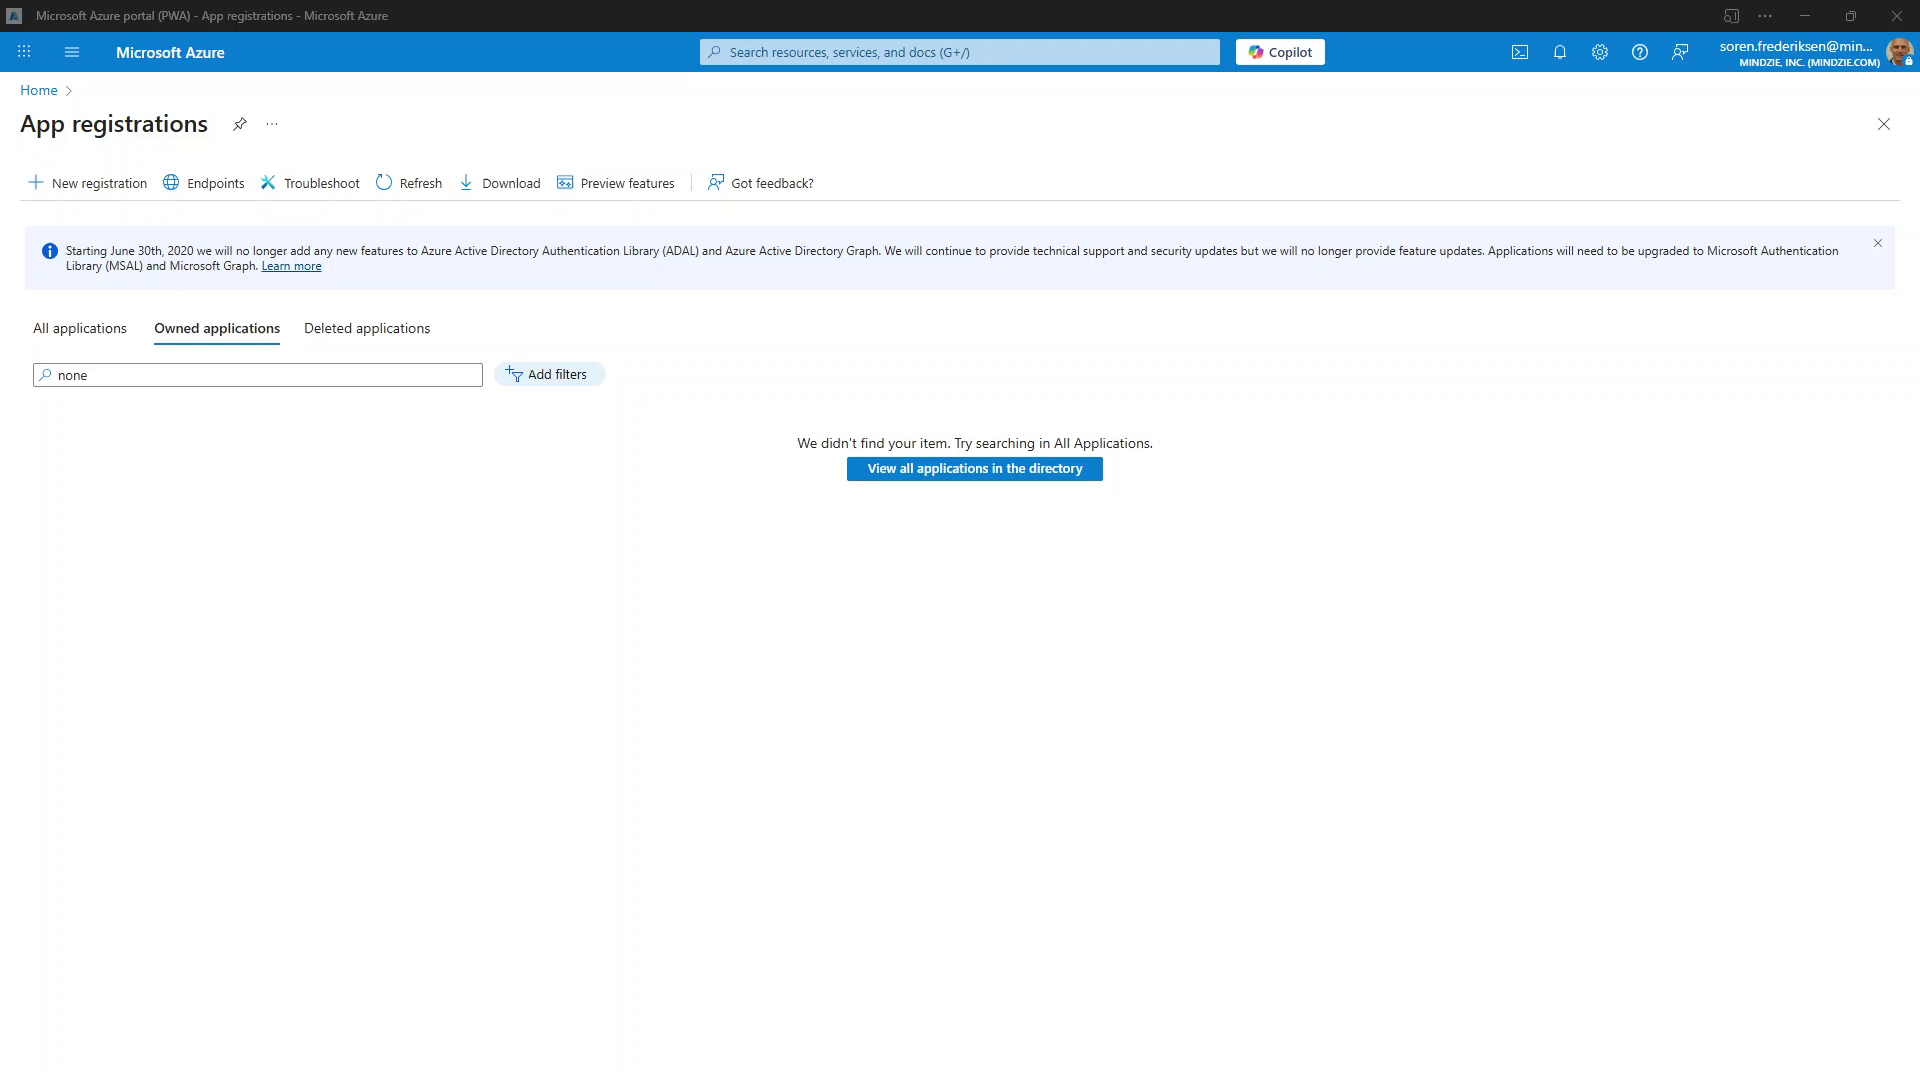1920x1080 pixels.
Task: Switch to Deleted applications tab
Action: coord(367,328)
